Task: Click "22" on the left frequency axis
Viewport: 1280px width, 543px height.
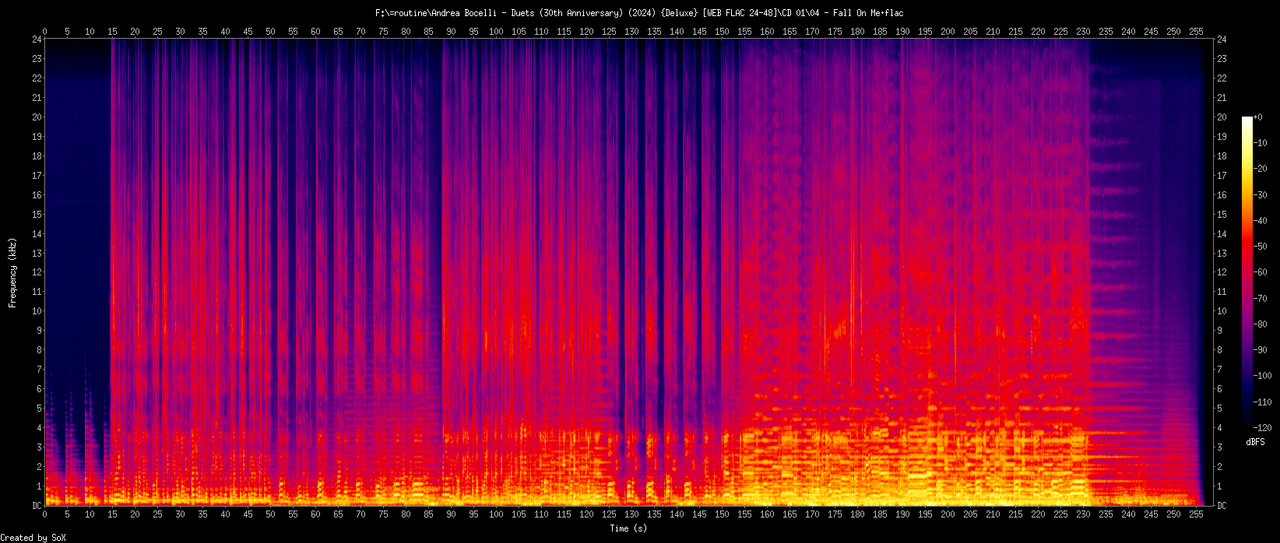Action: pyautogui.click(x=36, y=78)
